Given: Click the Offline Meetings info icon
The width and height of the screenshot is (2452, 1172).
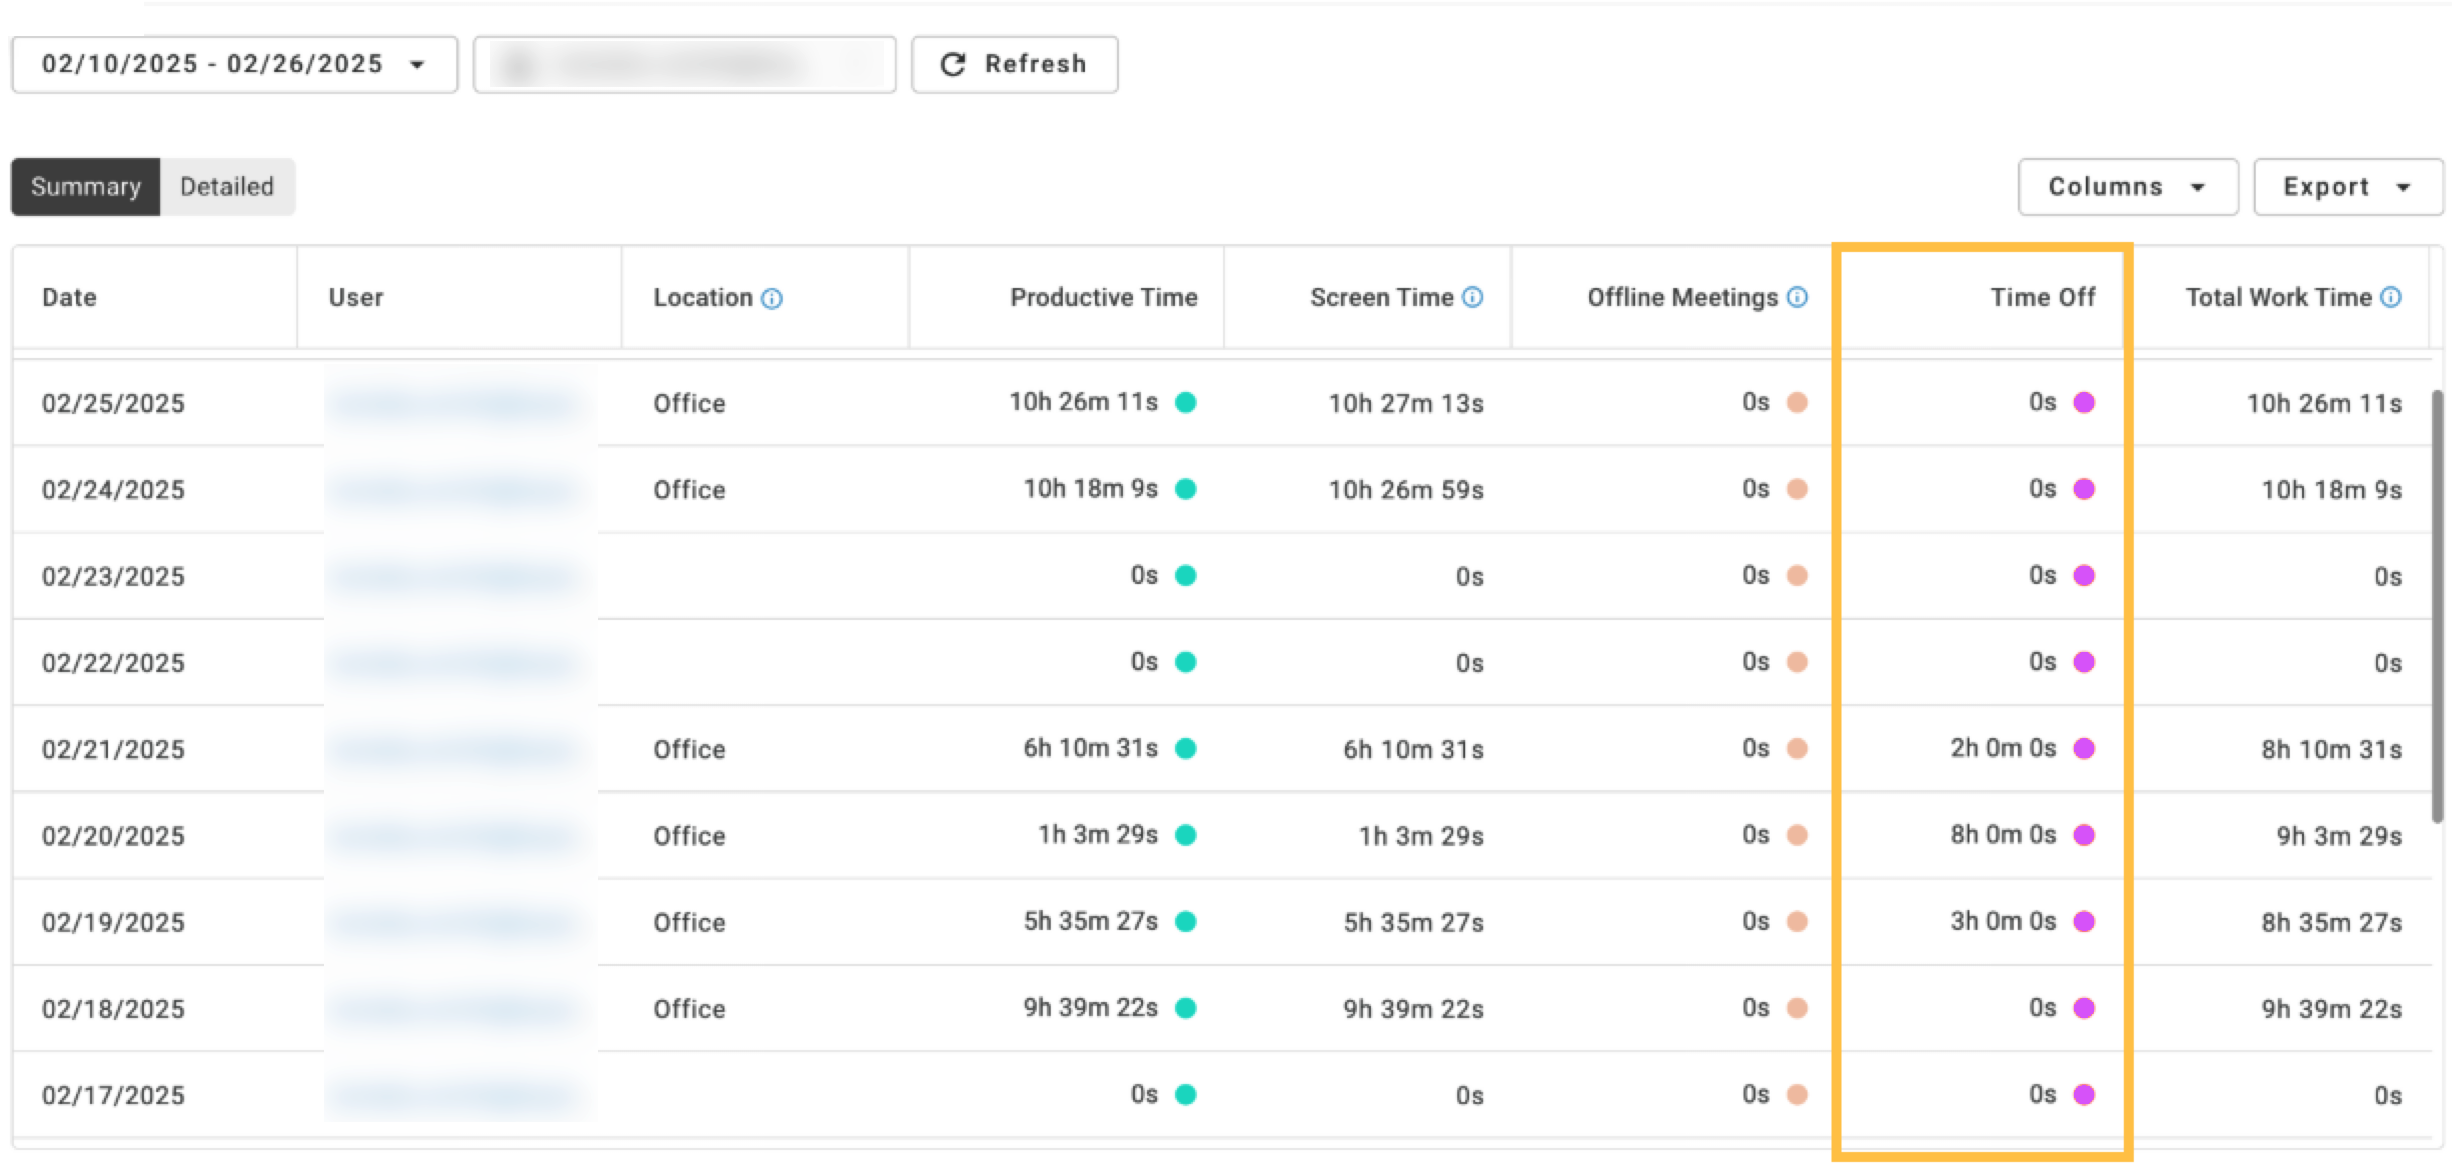Looking at the screenshot, I should (x=1797, y=297).
